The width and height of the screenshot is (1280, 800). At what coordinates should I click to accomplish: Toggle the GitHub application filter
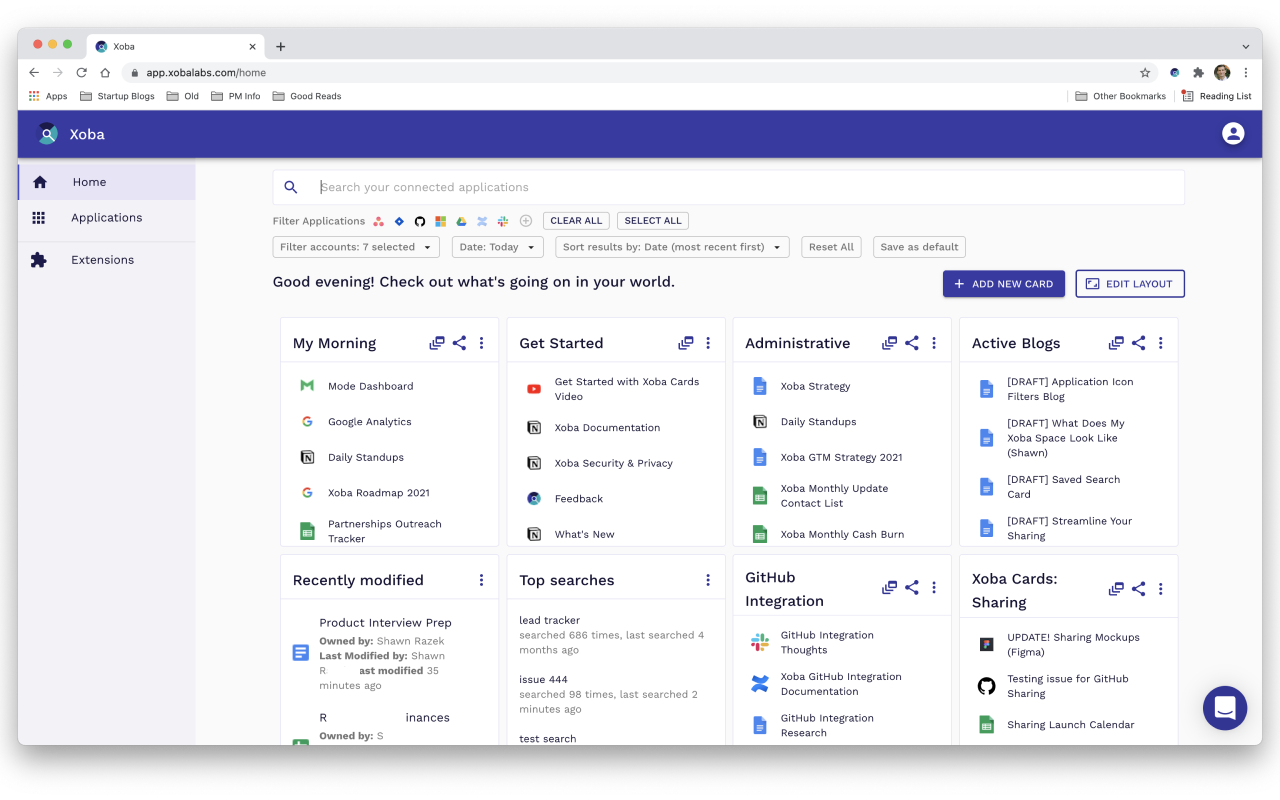(420, 221)
